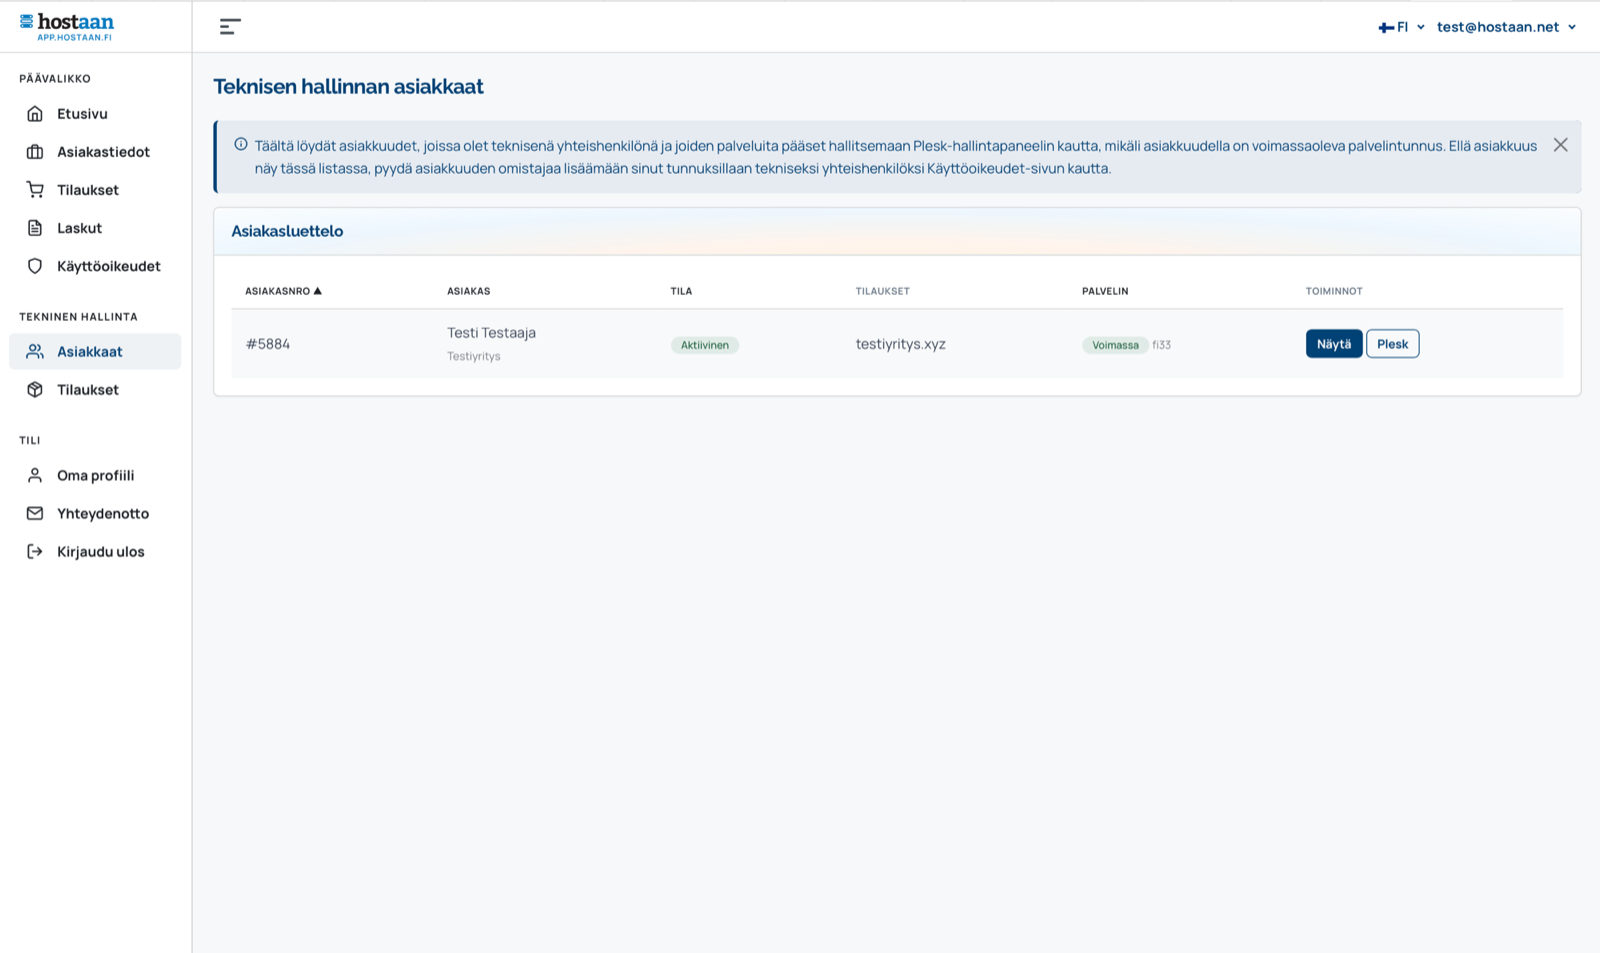Click the shopping cart icon beside Tilaukset

click(35, 190)
